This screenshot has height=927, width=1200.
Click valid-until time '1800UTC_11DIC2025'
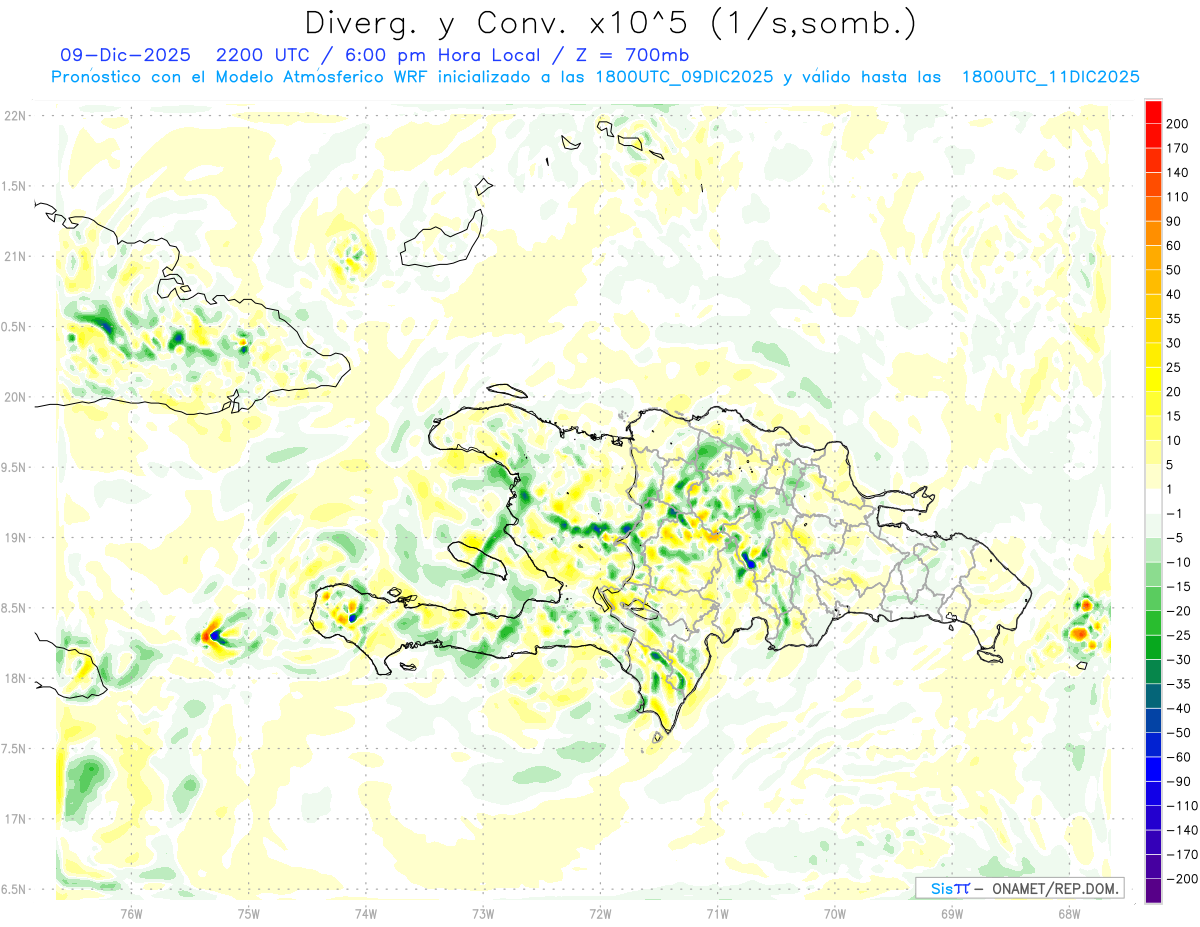pyautogui.click(x=1050, y=77)
